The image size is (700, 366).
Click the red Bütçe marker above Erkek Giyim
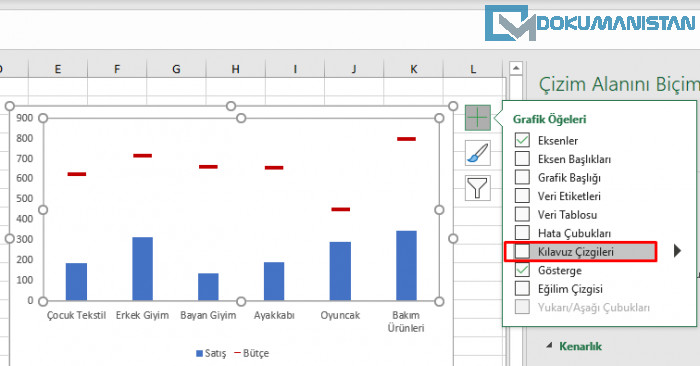coord(142,155)
